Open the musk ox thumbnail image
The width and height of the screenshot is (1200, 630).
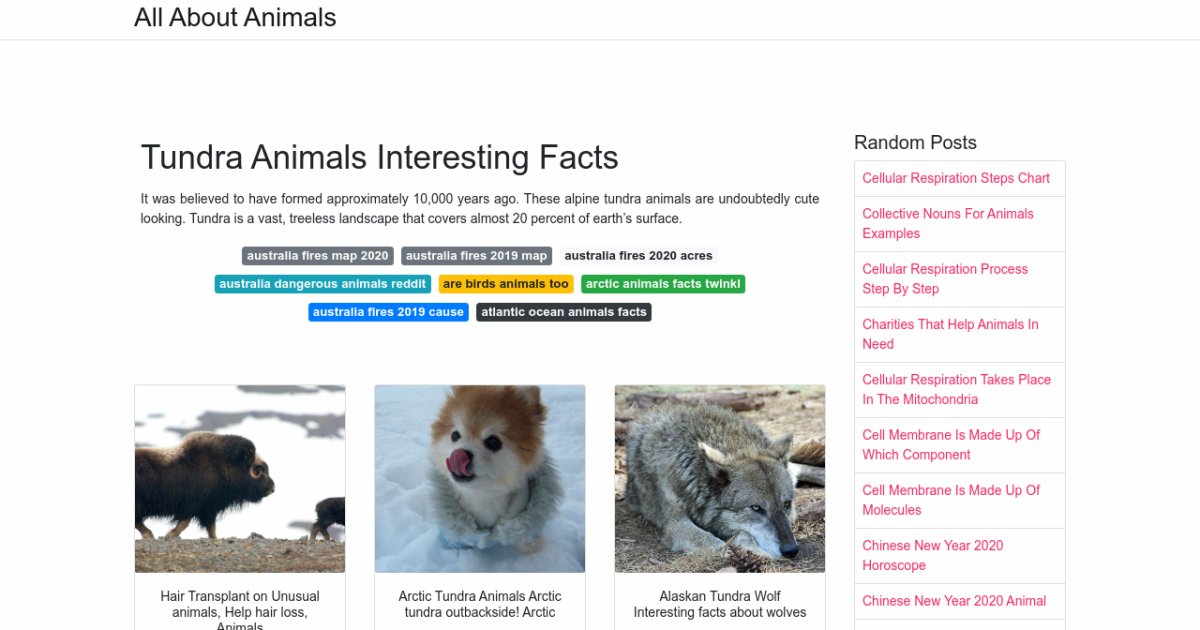240,479
